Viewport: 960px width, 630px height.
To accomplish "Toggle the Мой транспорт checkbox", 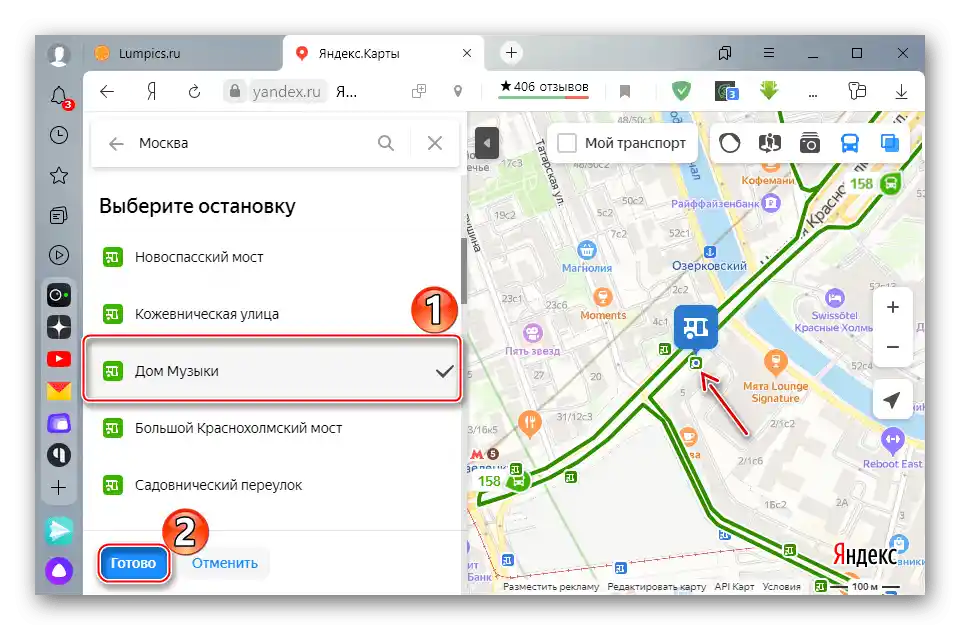I will coord(567,143).
